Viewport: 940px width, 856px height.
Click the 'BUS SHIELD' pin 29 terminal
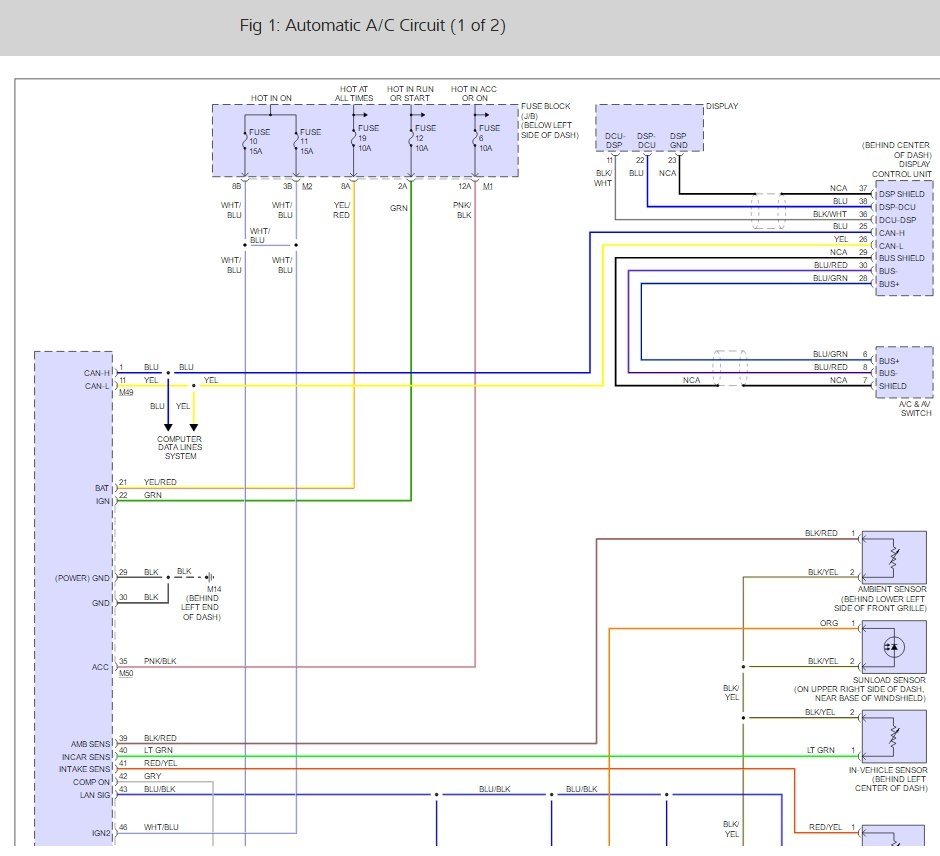pos(901,258)
